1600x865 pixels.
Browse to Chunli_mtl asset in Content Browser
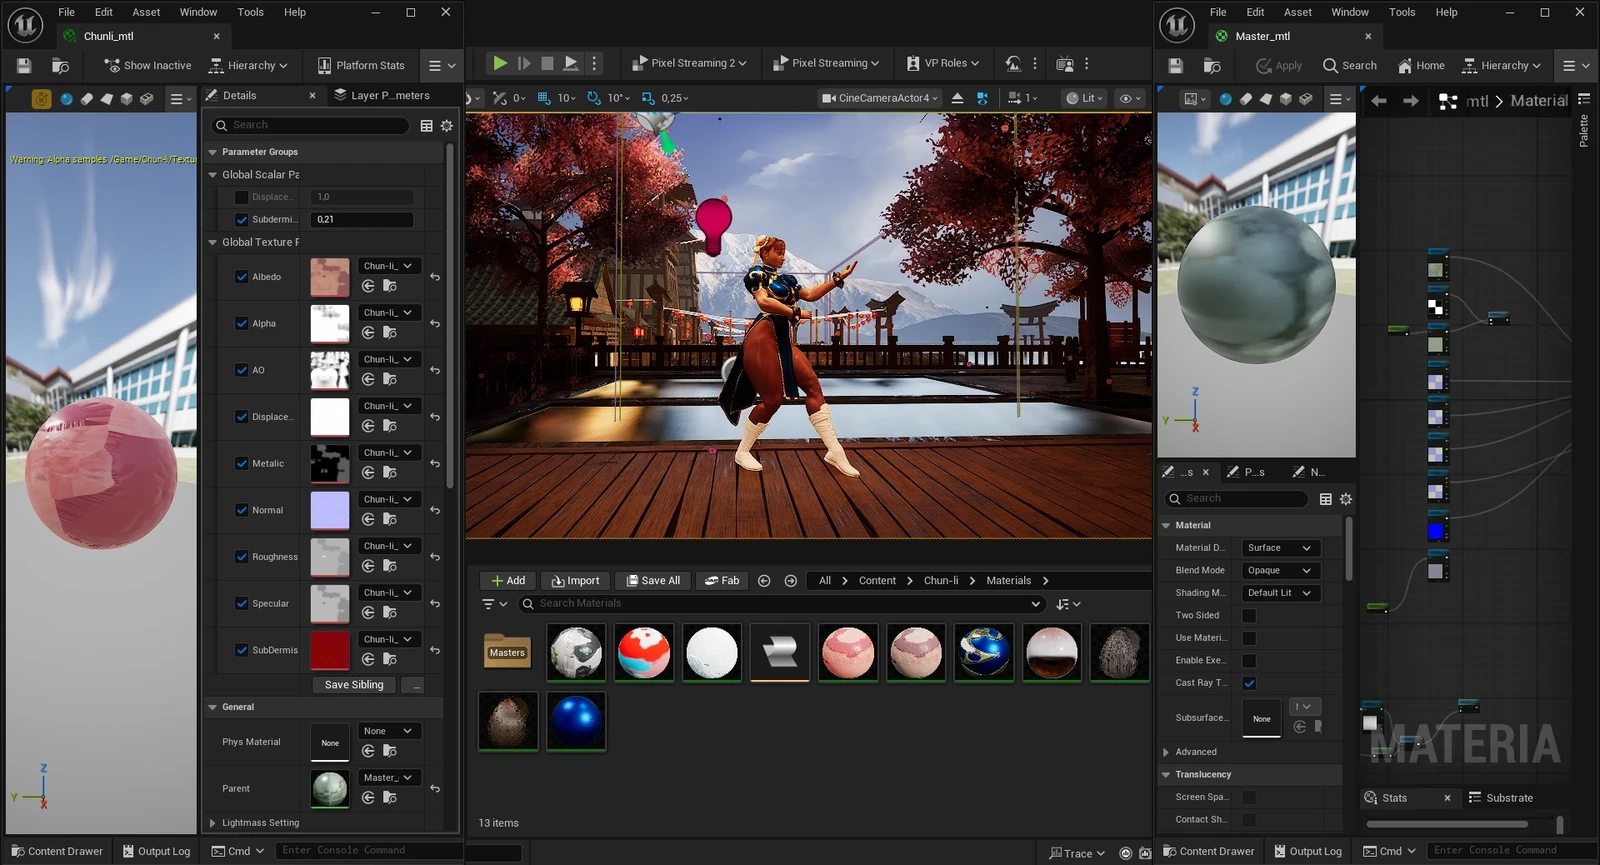click(x=60, y=65)
